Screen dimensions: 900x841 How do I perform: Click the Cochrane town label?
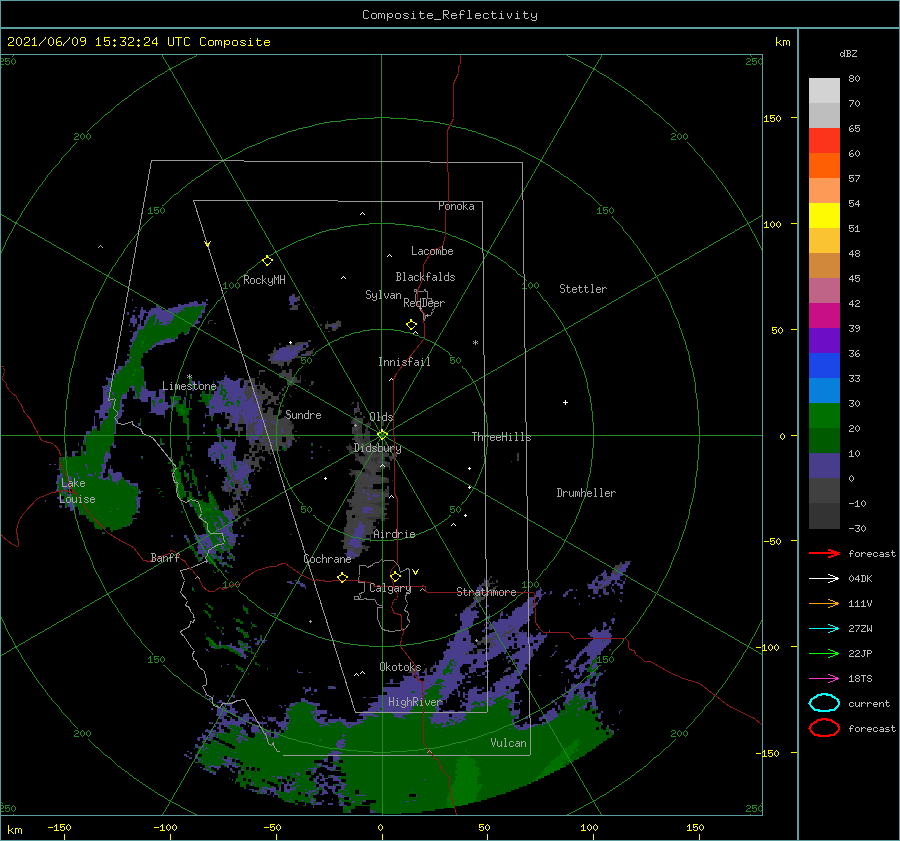(x=327, y=559)
